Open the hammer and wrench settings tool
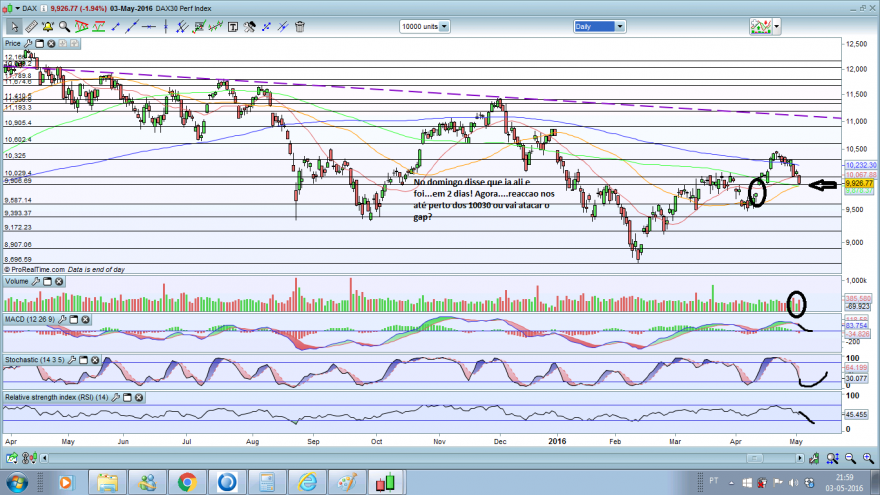Image resolution: width=880 pixels, height=495 pixels. click(249, 26)
